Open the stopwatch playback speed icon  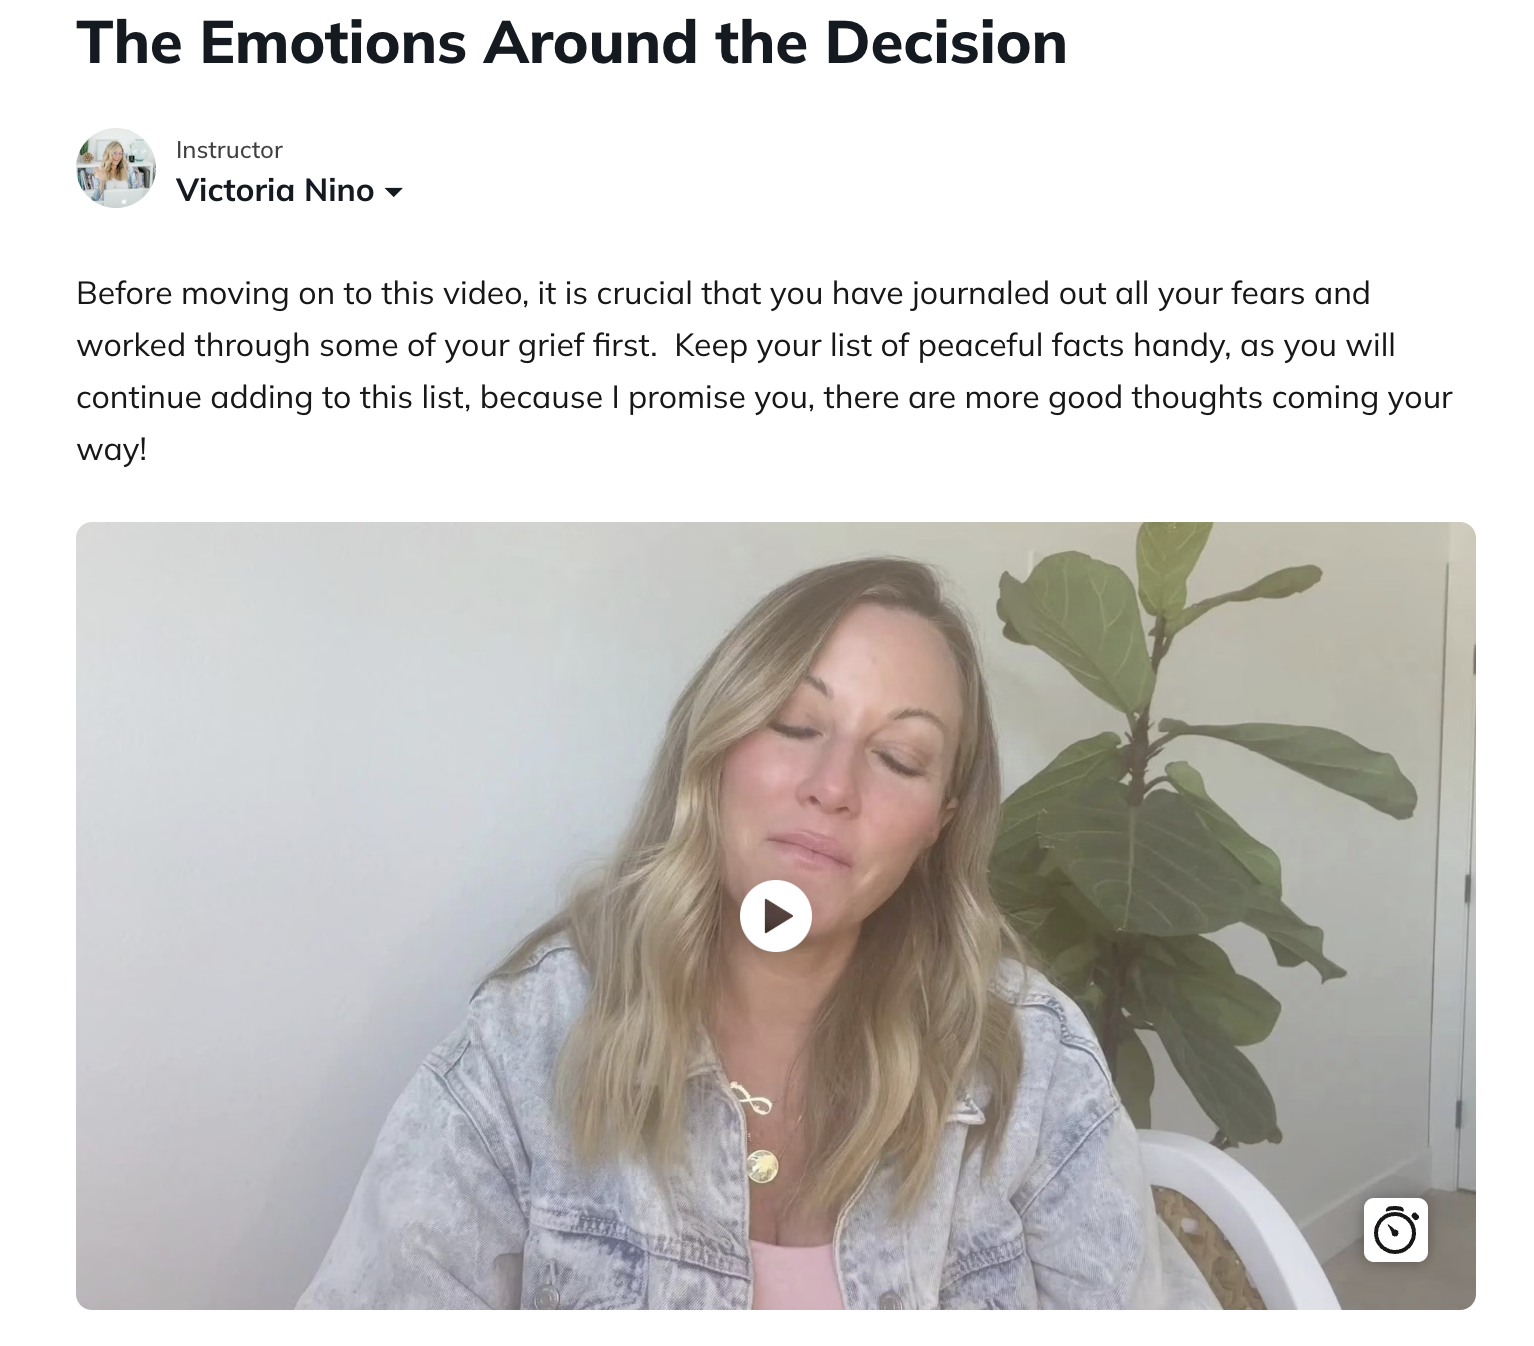pos(1395,1230)
